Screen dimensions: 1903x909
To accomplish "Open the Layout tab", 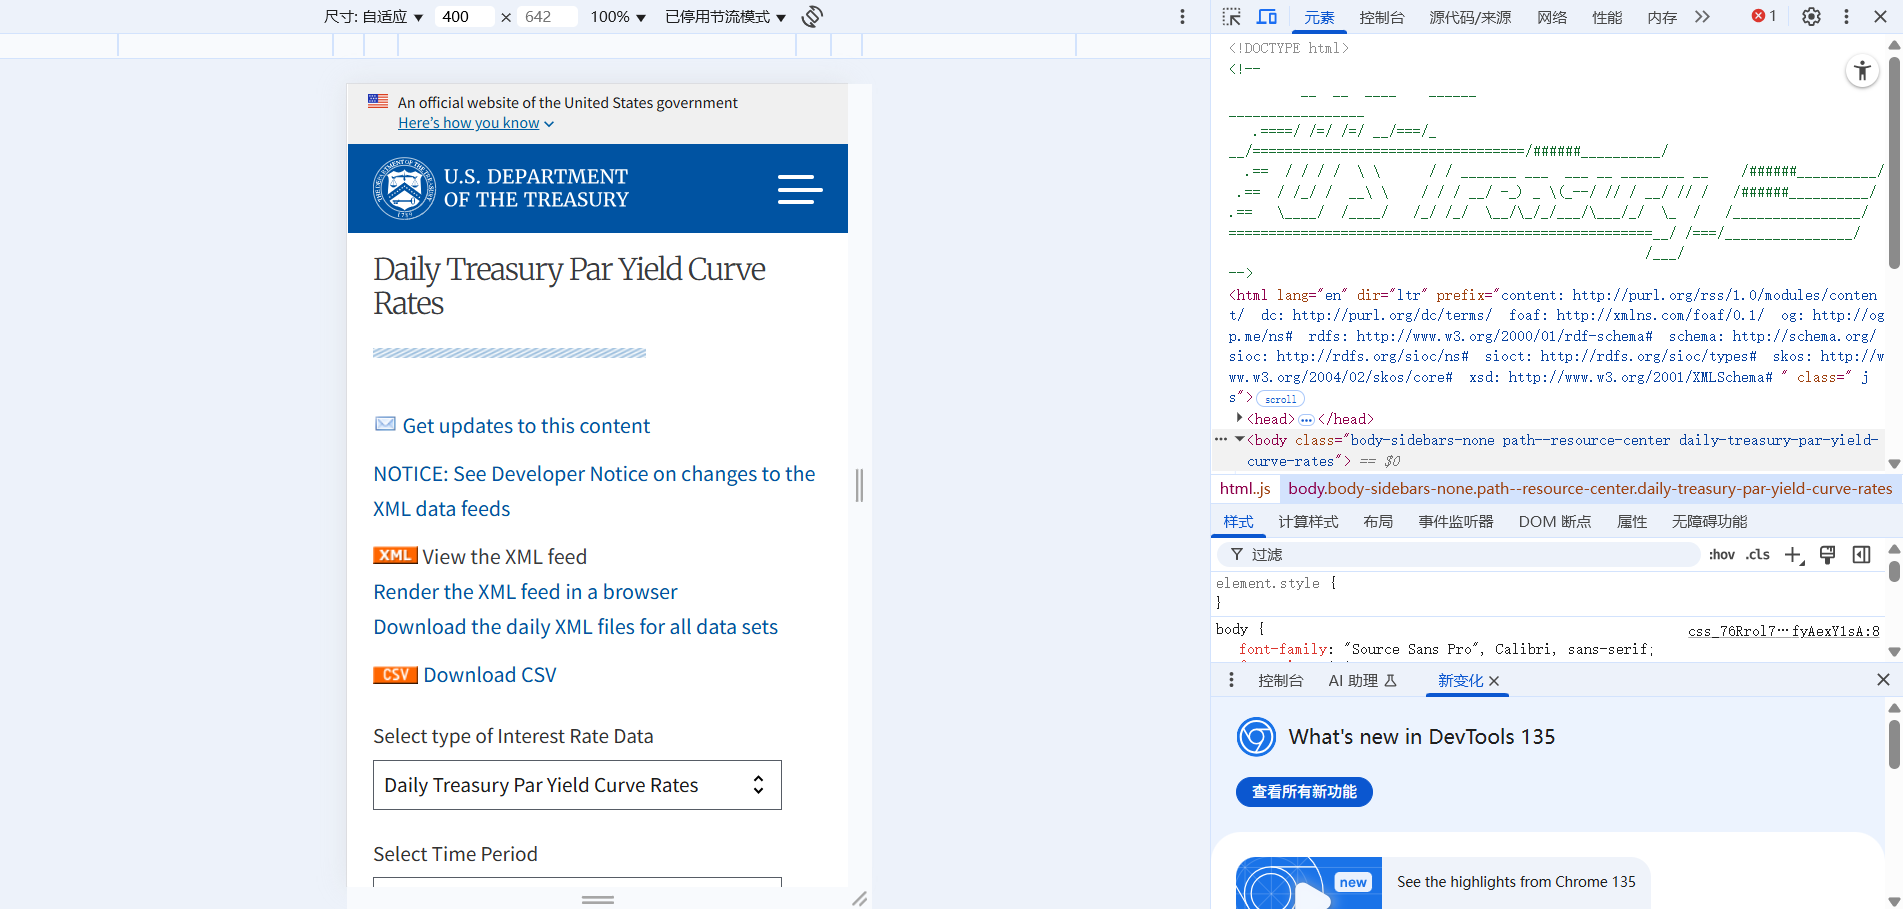I will 1378,522.
